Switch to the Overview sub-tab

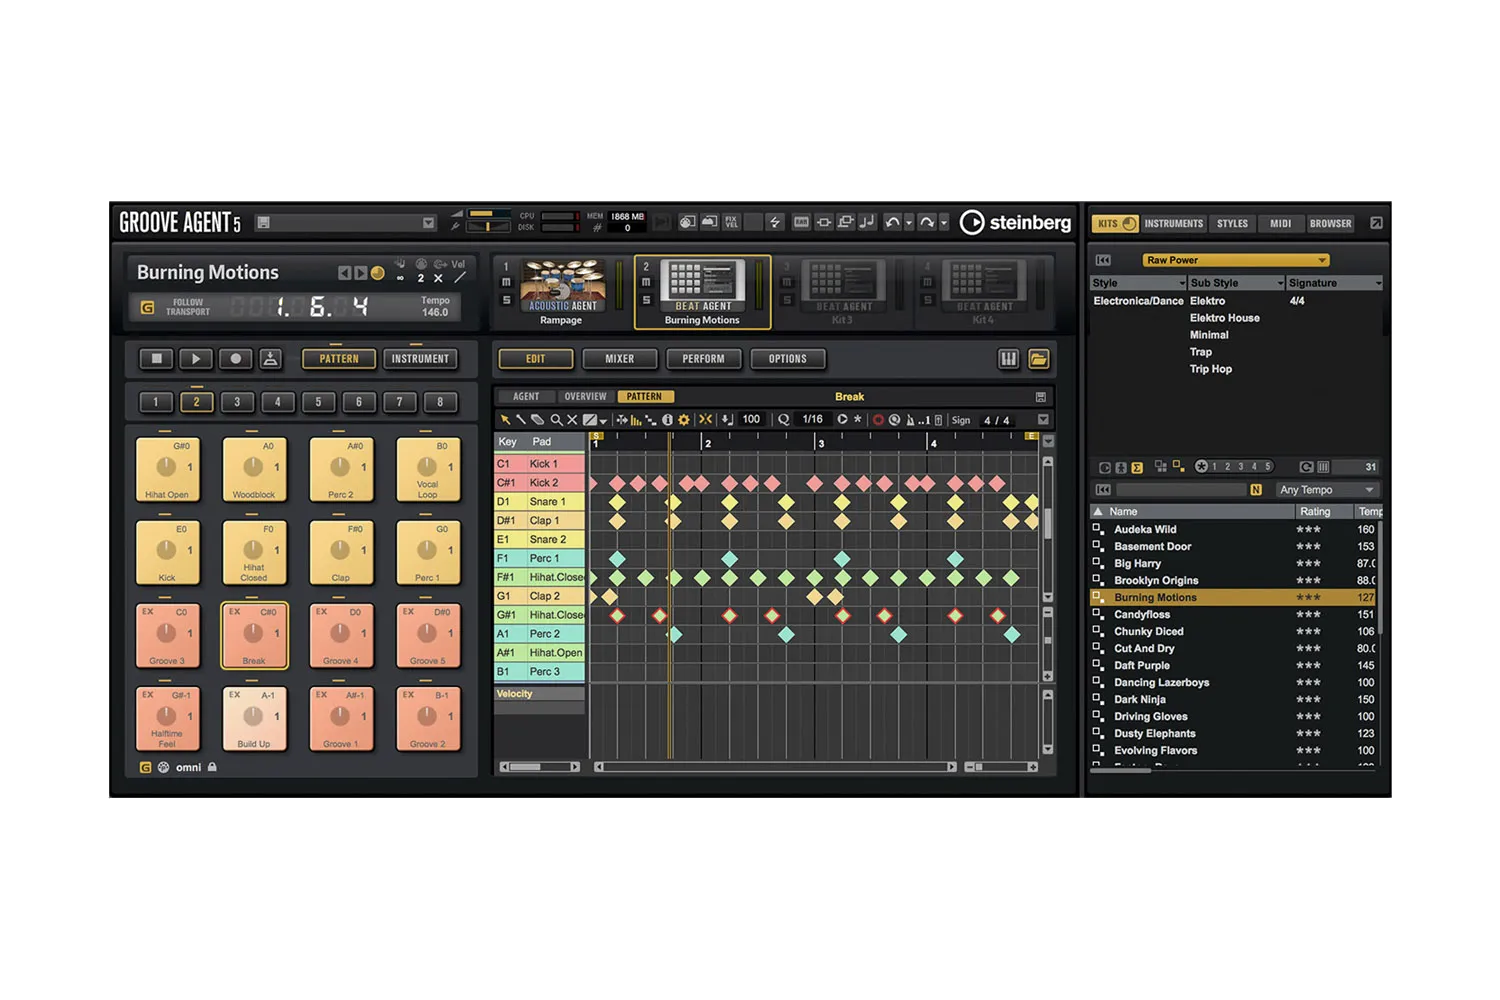(585, 397)
